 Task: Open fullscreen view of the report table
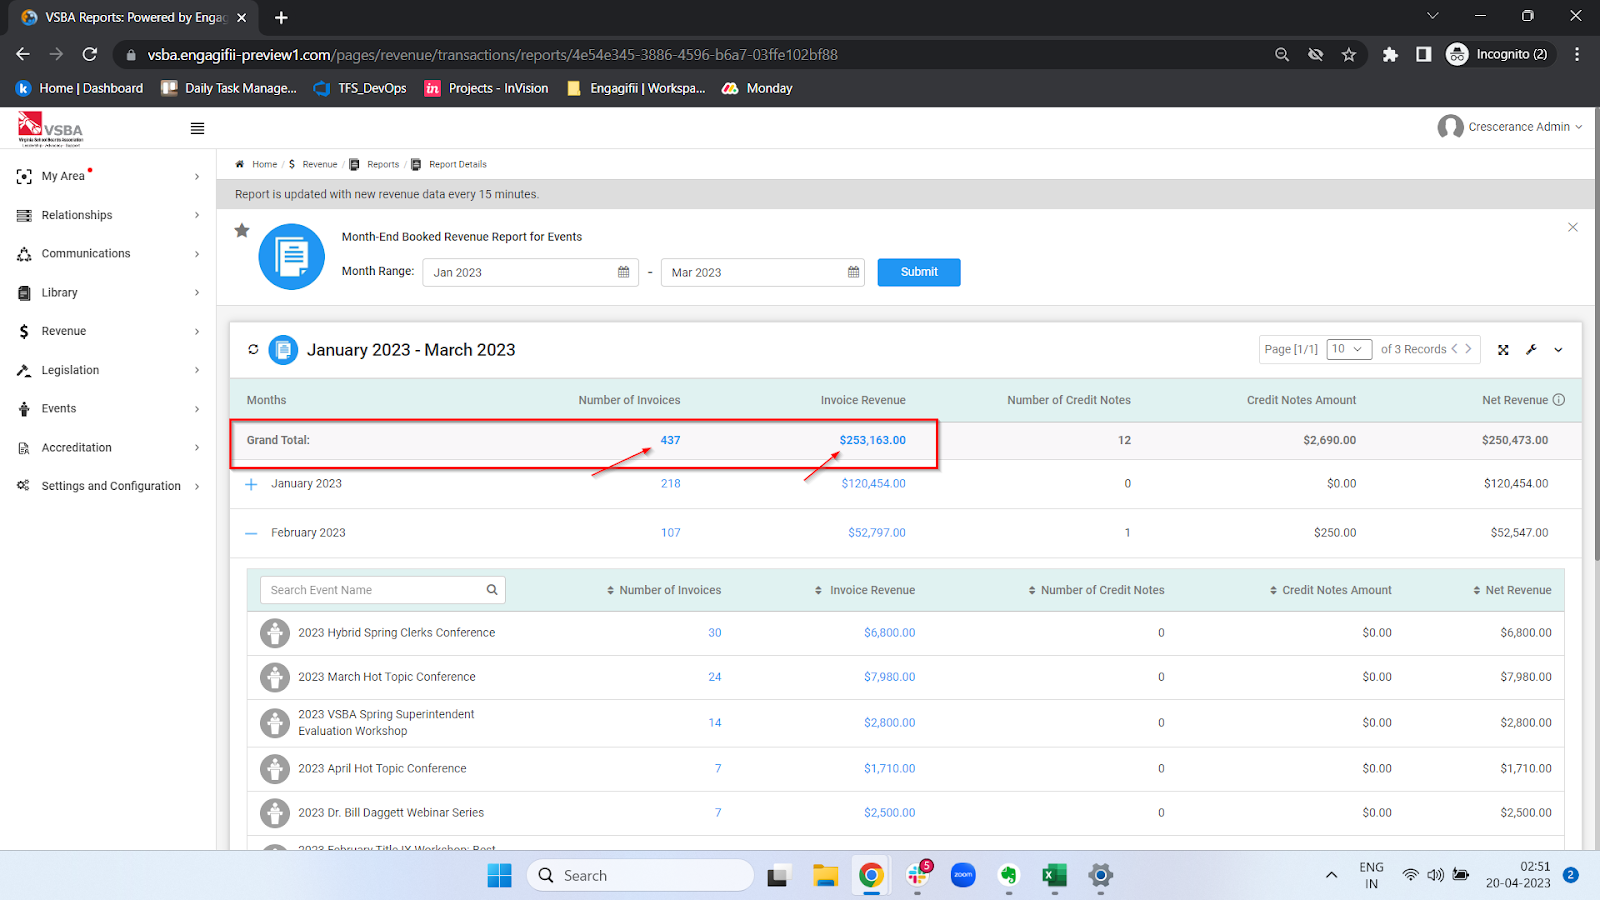1504,349
